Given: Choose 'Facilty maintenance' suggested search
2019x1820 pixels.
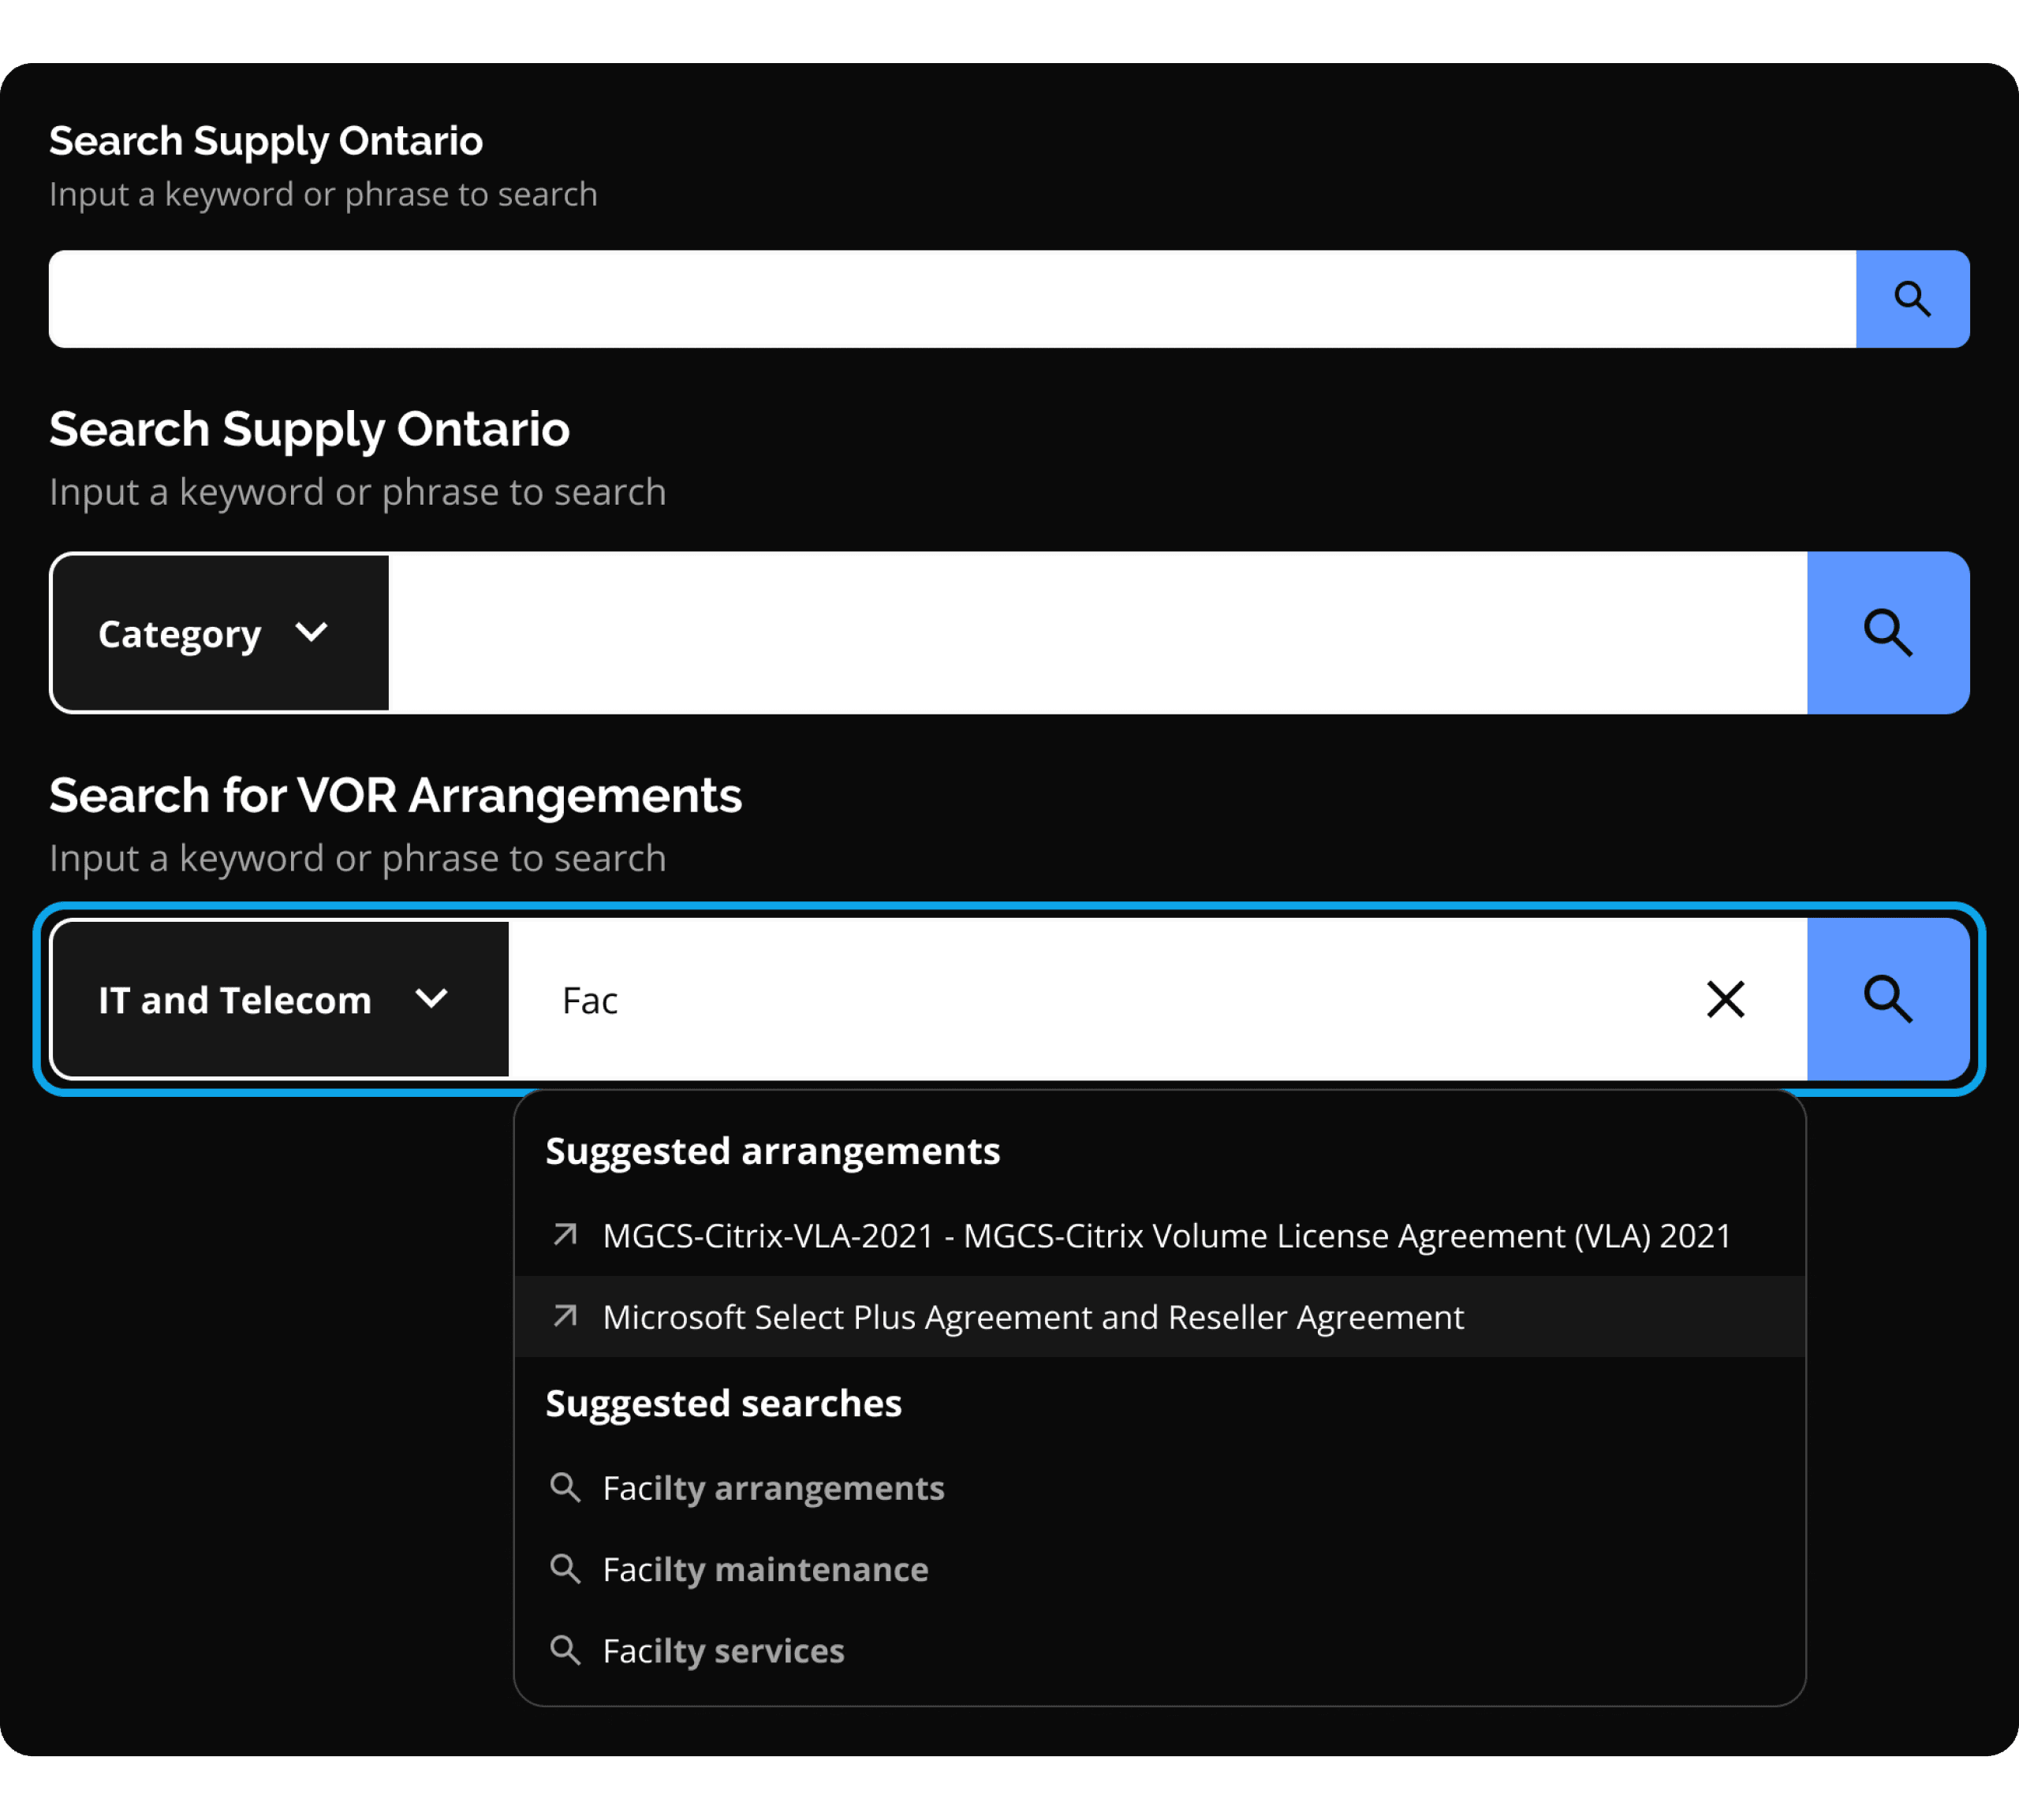Looking at the screenshot, I should pos(765,1569).
